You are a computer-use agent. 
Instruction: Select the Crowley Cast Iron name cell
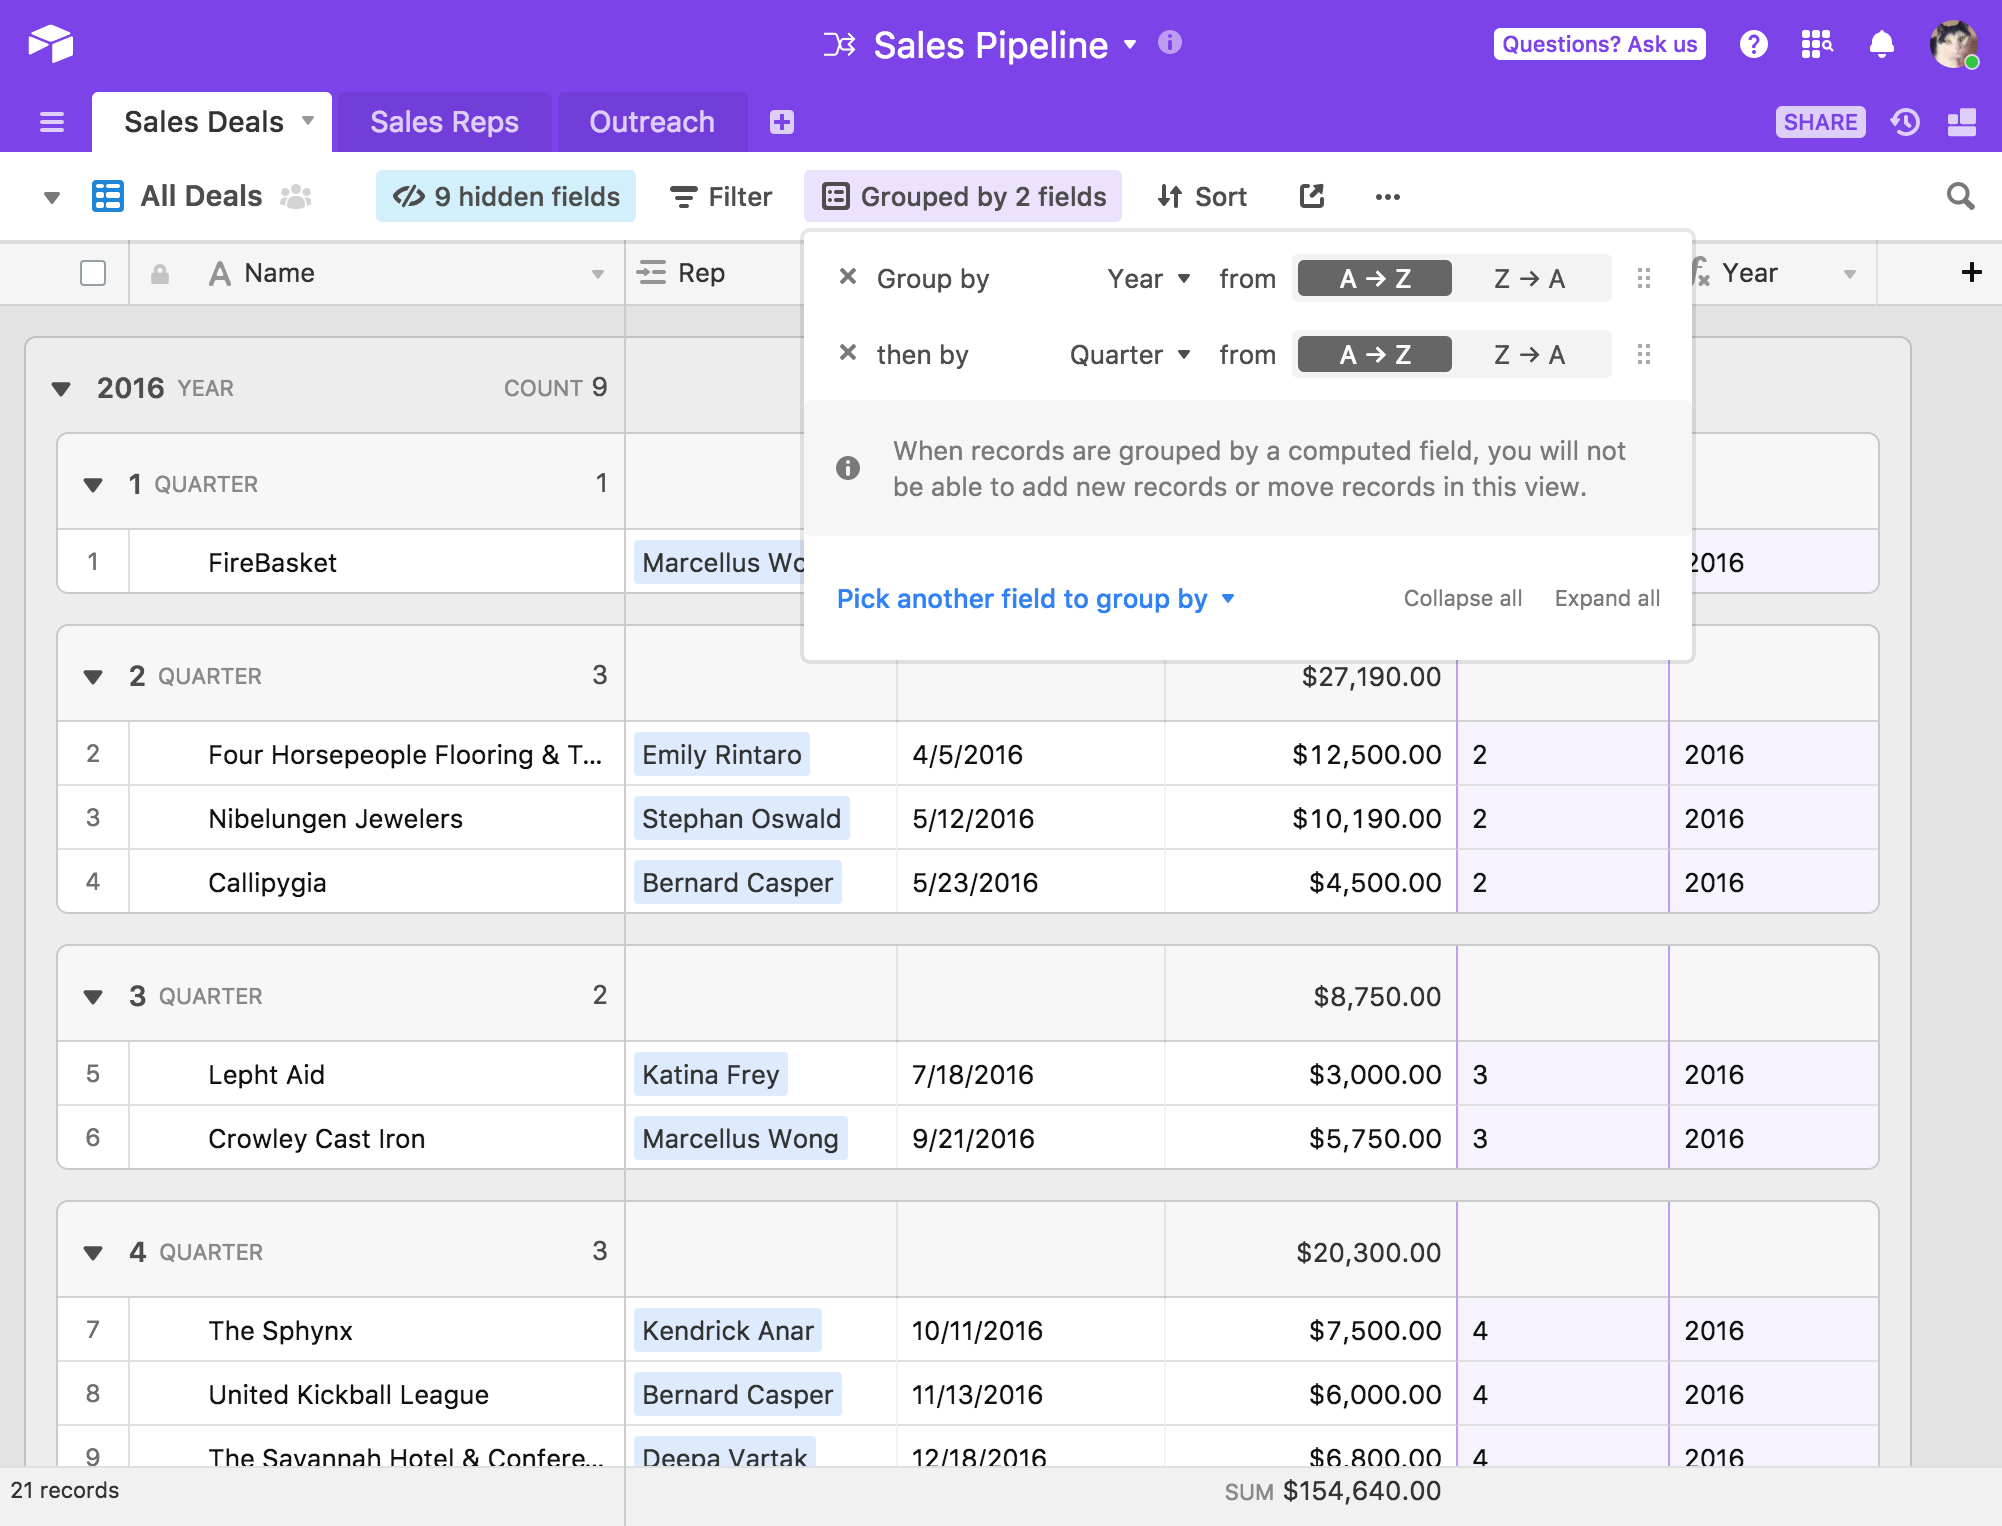point(377,1138)
